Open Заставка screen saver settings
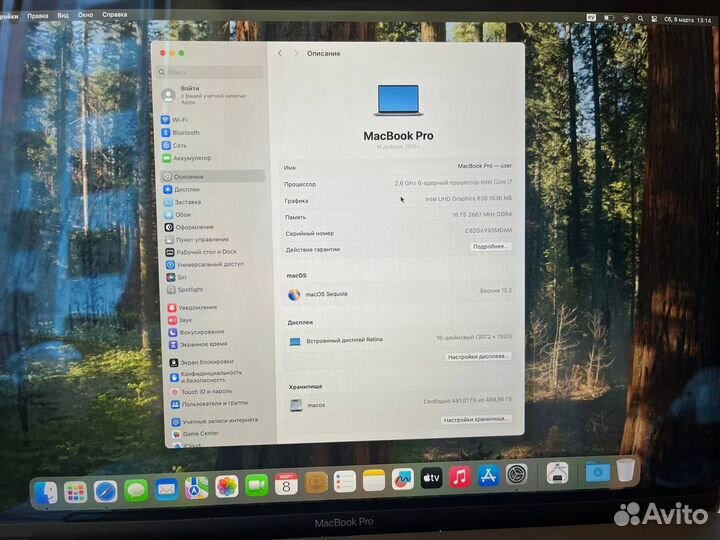This screenshot has width=720, height=540. (183, 202)
